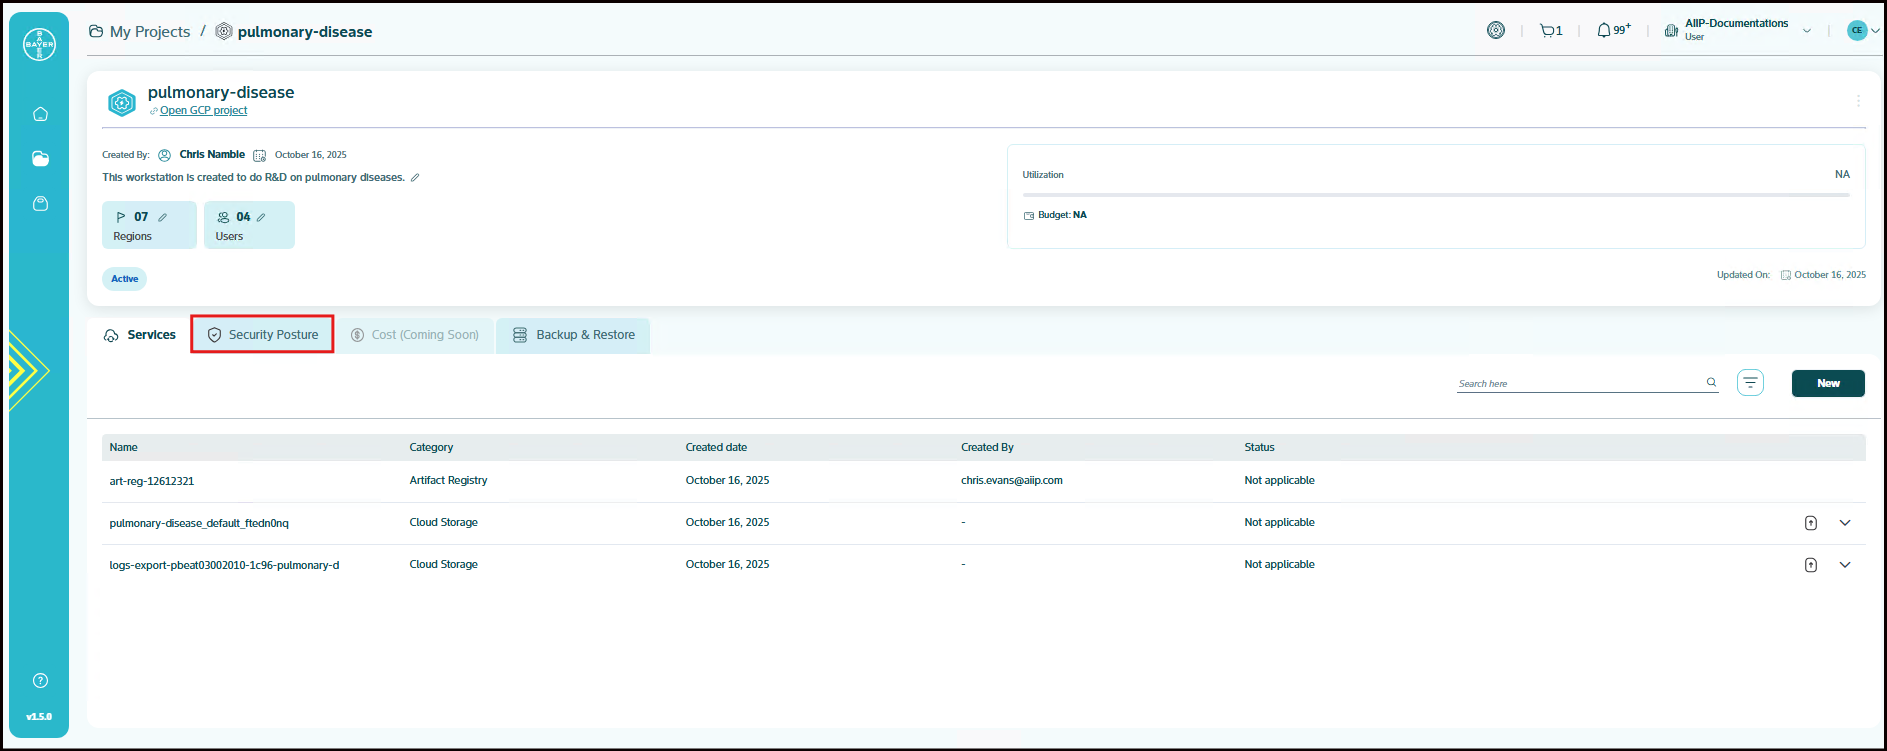Switch to the Security Posture tab
Viewport: 1887px width, 751px height.
pyautogui.click(x=263, y=335)
